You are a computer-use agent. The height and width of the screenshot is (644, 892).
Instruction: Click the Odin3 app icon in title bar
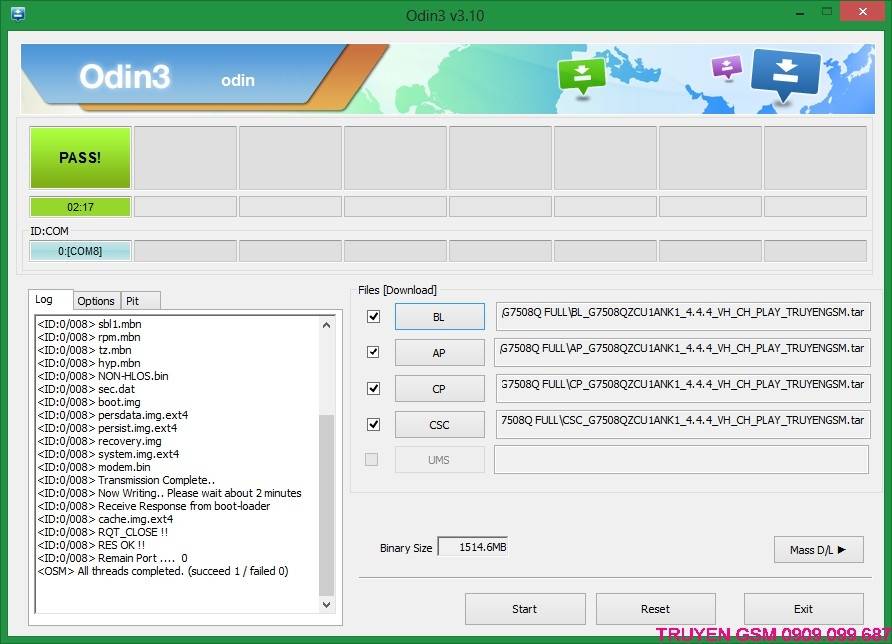pyautogui.click(x=16, y=15)
